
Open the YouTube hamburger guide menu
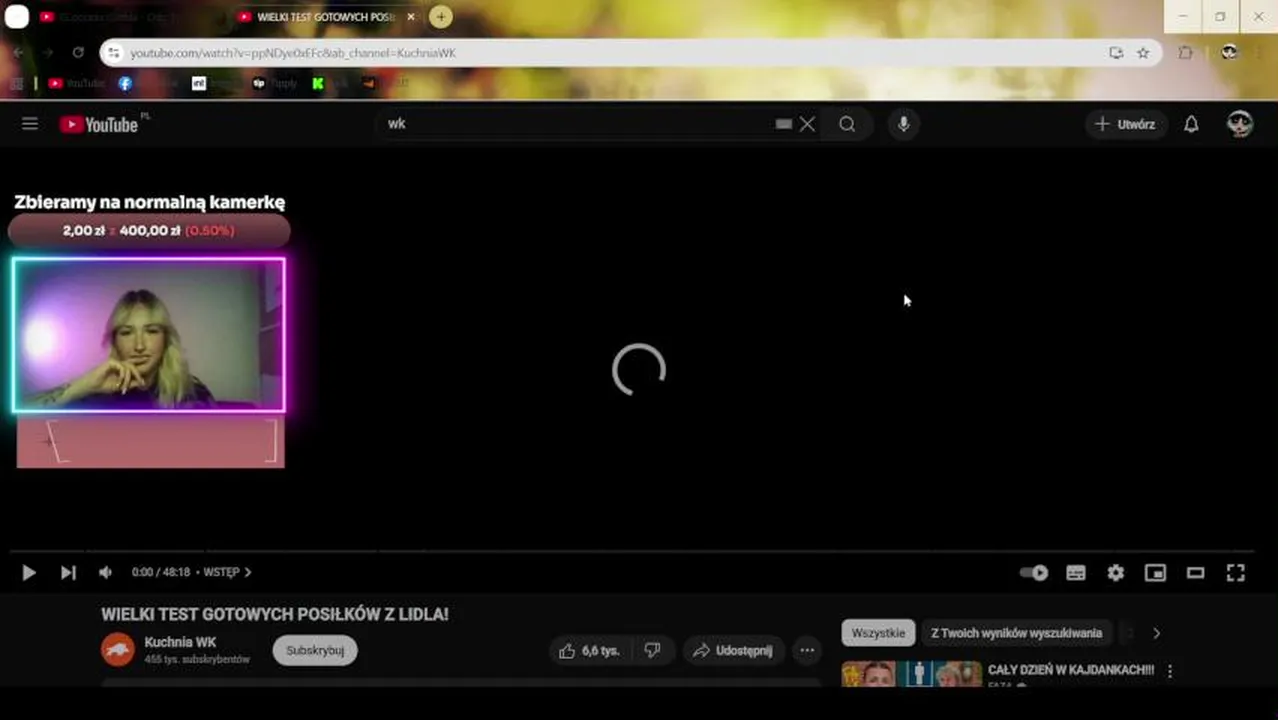[x=30, y=124]
